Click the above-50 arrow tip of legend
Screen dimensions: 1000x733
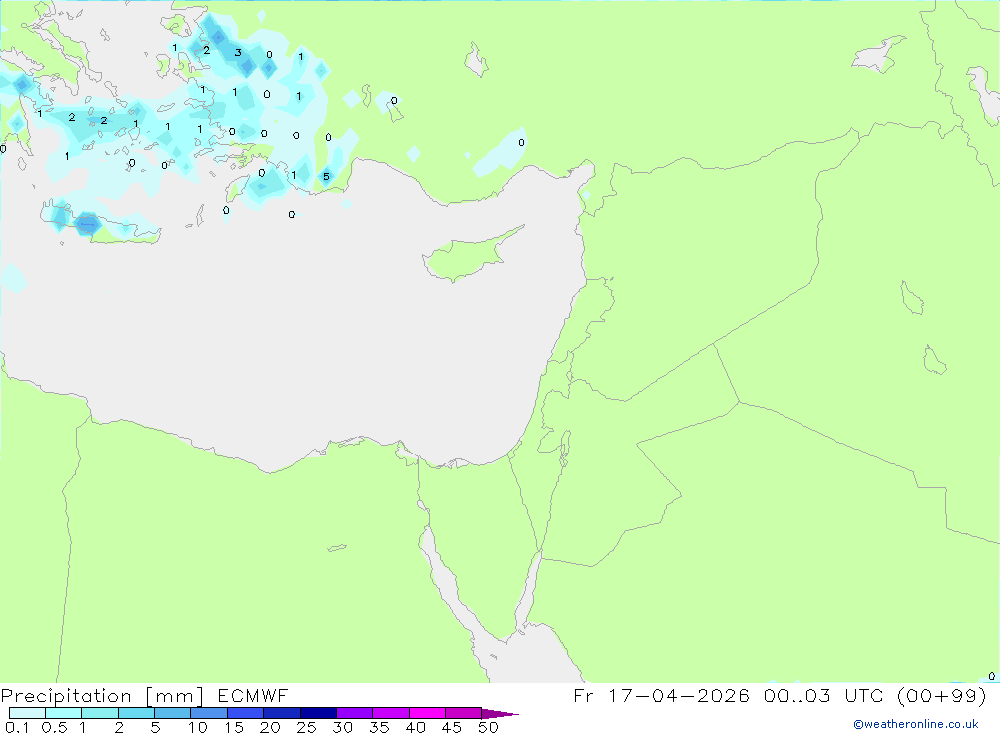(x=499, y=714)
